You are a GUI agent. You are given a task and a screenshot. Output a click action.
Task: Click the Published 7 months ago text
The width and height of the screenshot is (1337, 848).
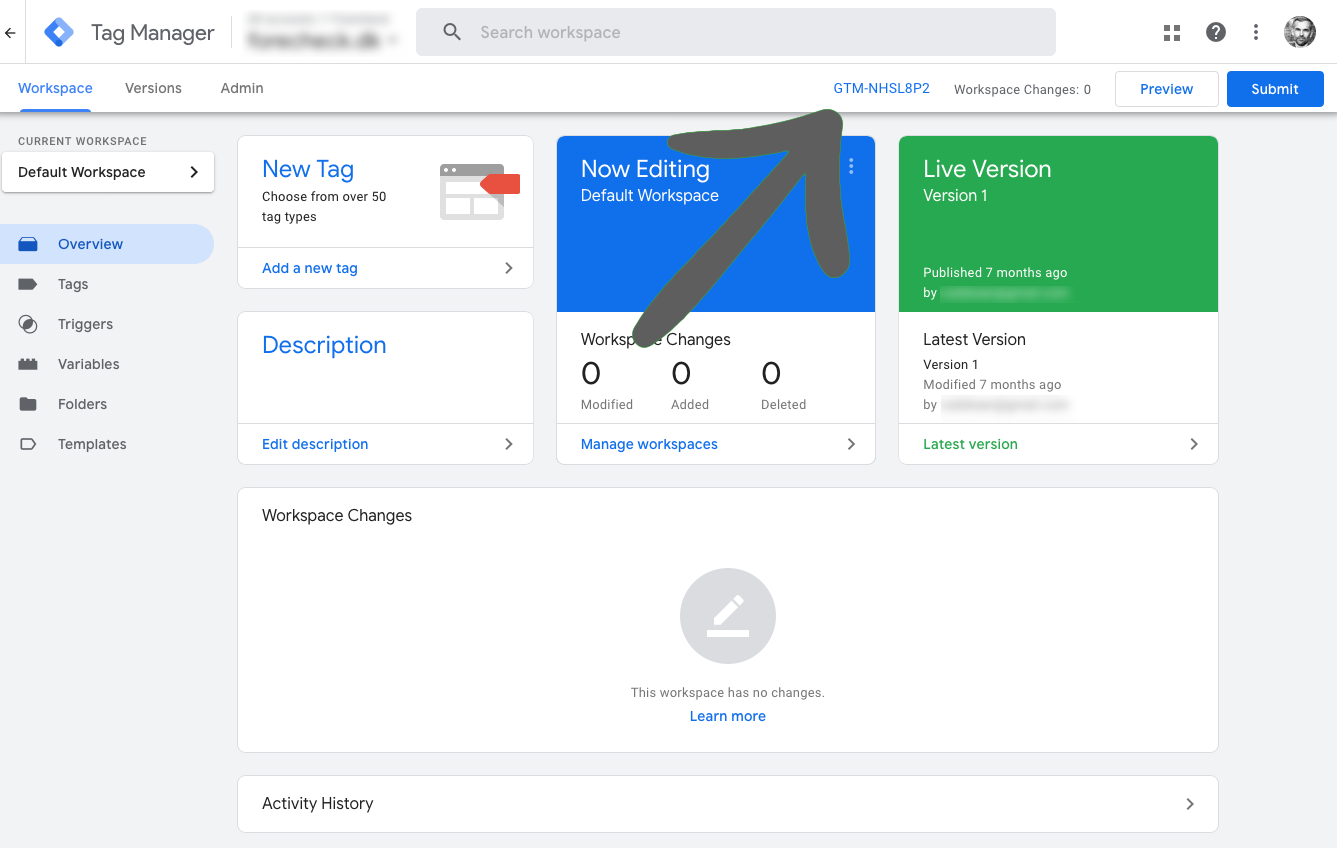[995, 272]
